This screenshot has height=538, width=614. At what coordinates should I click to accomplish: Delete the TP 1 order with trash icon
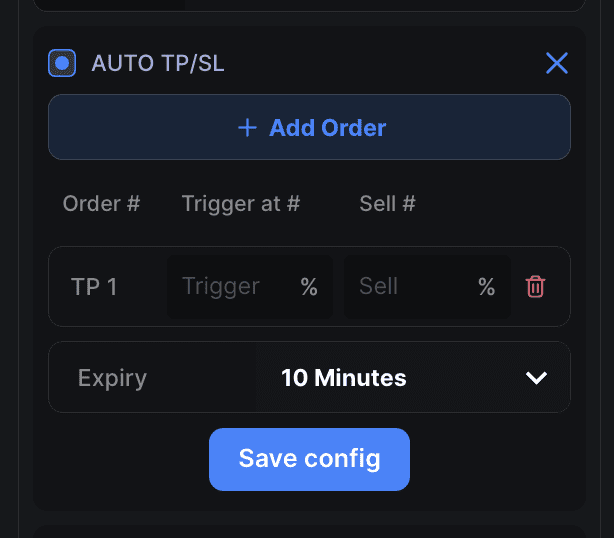coord(535,287)
